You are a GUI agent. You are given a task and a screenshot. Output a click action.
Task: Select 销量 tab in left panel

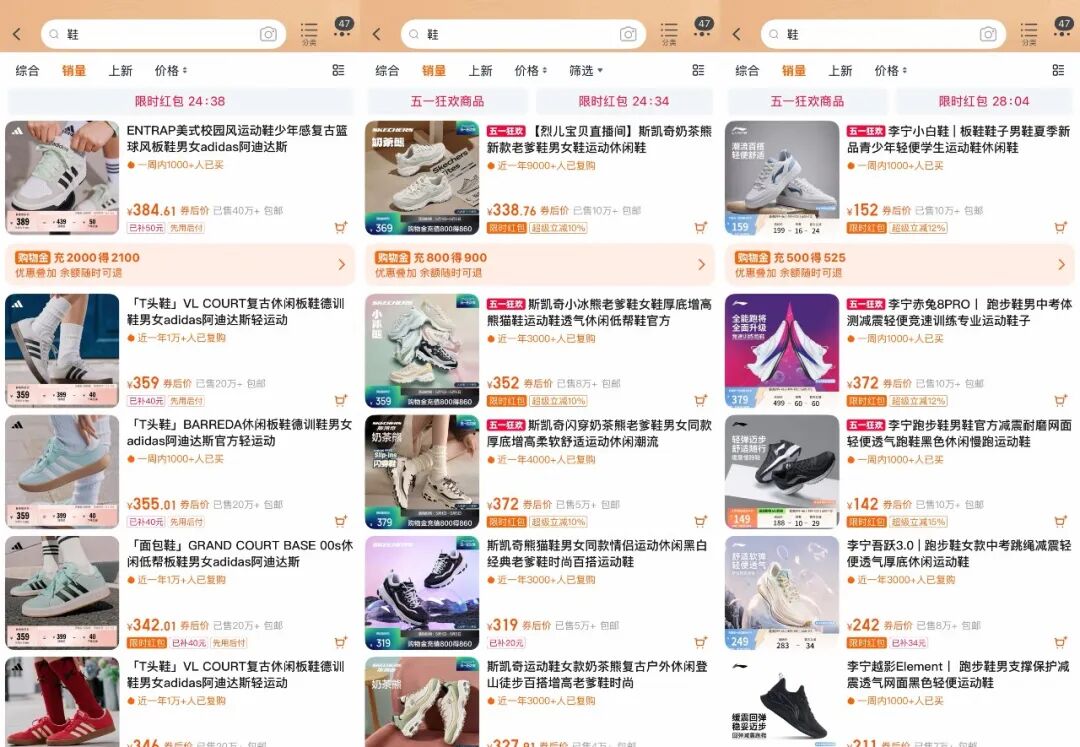74,70
